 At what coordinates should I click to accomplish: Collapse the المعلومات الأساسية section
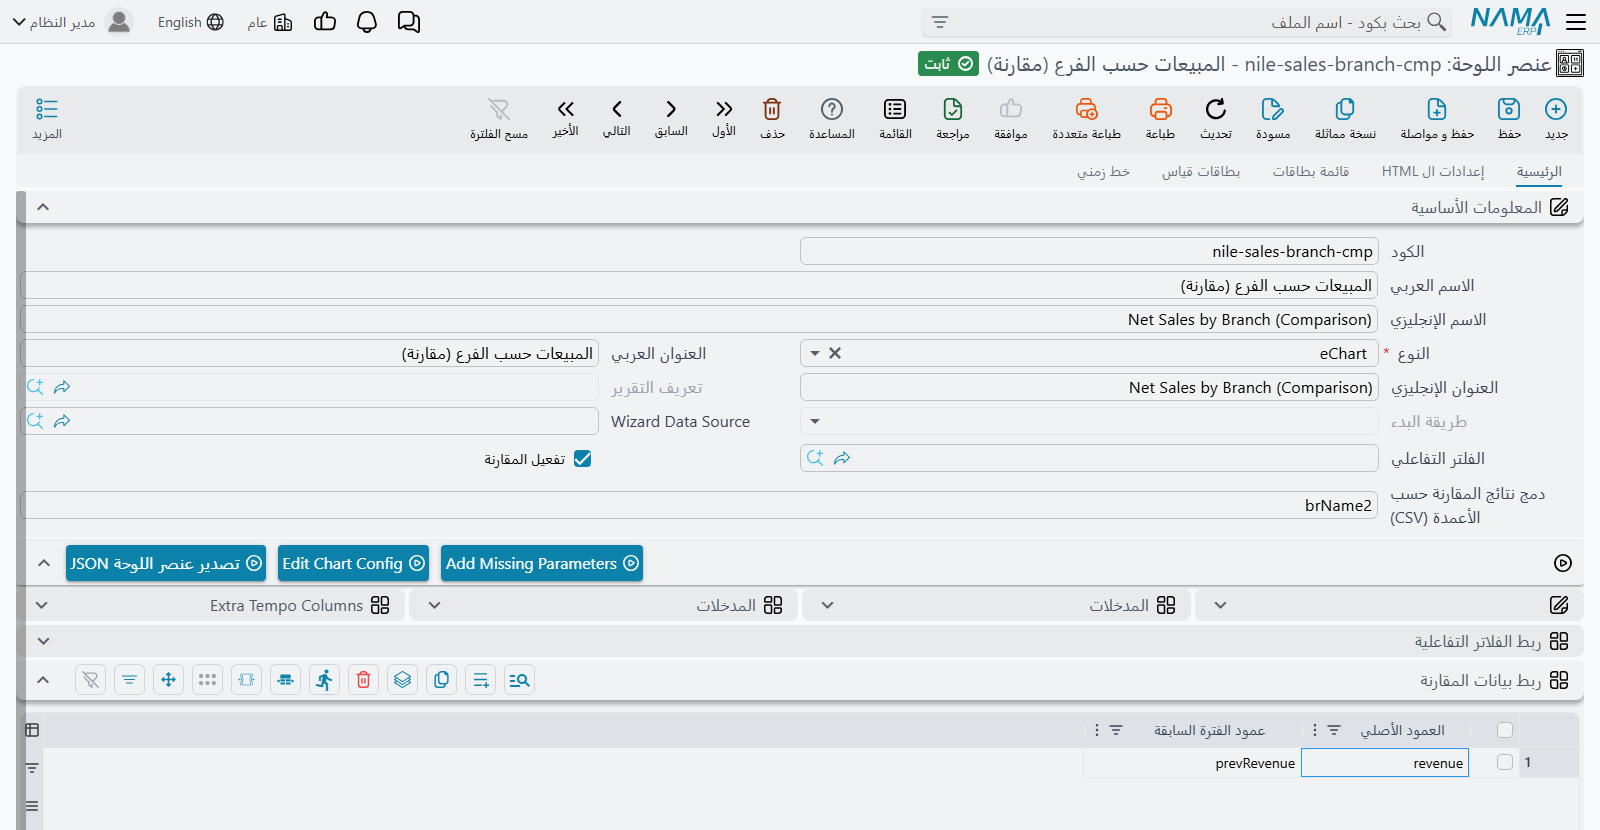(43, 207)
